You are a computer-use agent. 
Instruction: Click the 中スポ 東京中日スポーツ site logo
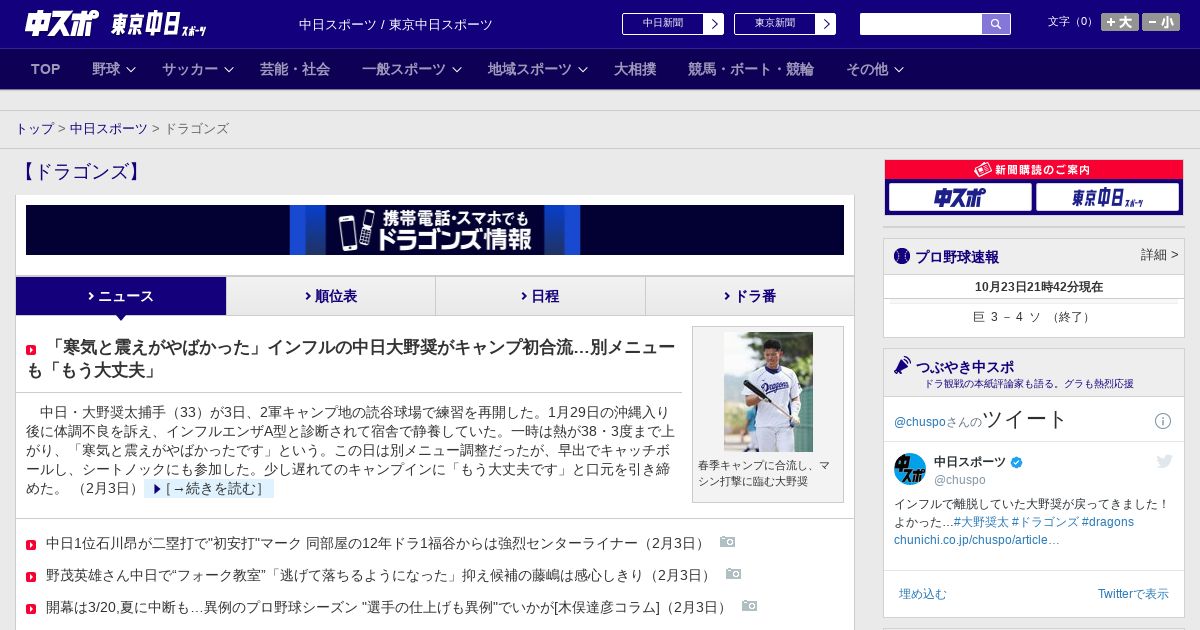(116, 24)
